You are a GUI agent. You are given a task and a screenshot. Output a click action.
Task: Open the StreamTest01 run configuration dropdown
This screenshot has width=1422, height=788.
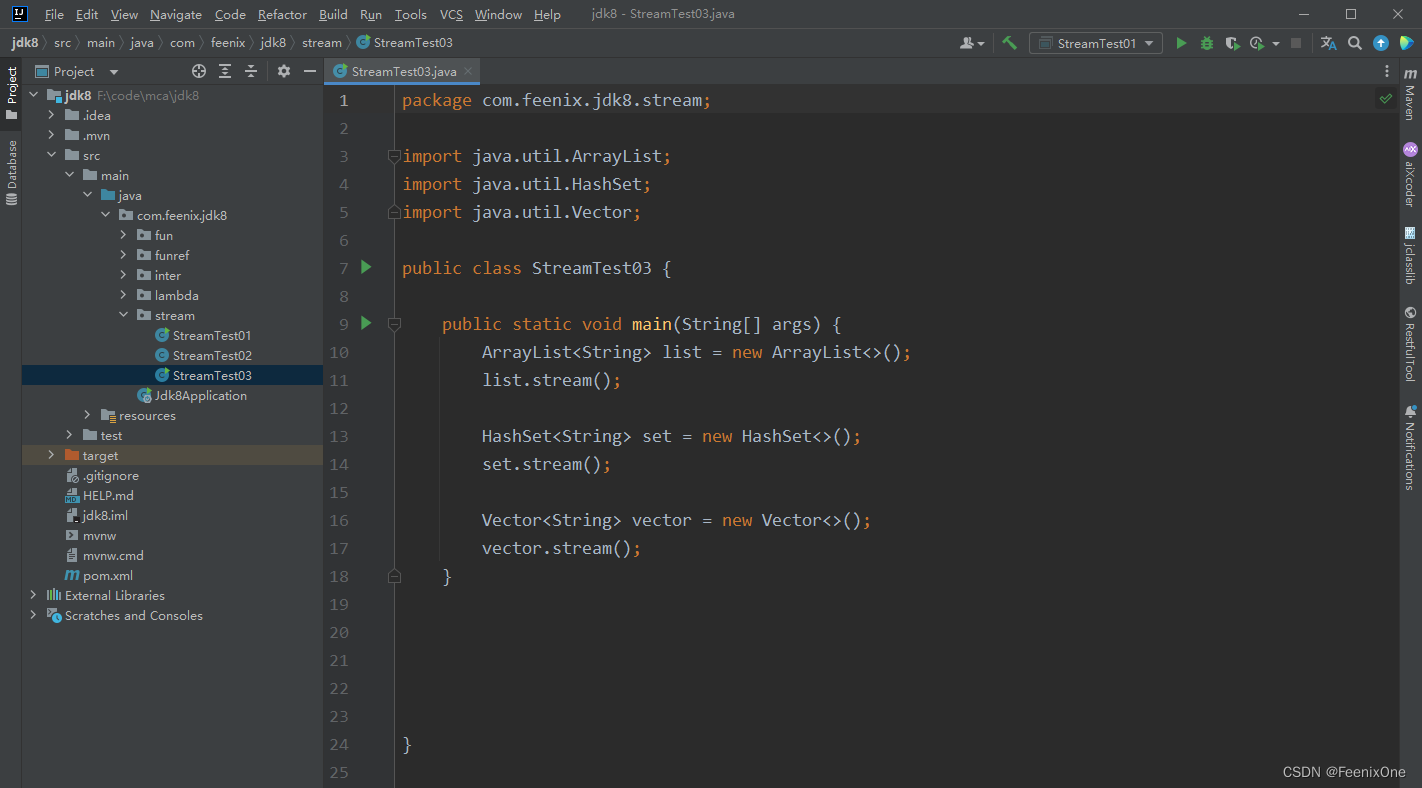pos(1096,43)
